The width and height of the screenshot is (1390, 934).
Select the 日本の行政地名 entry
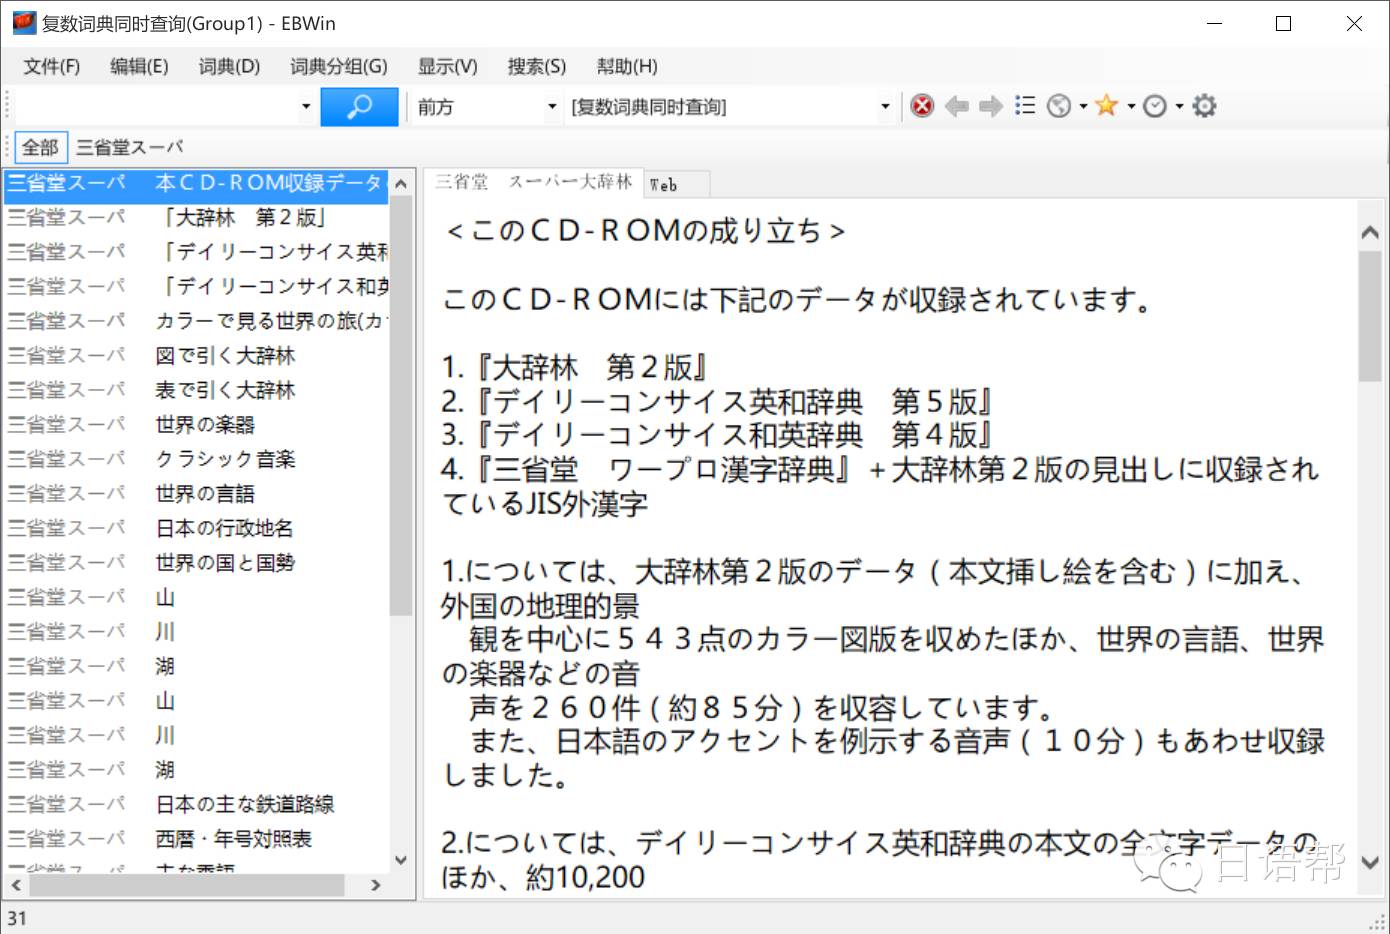coord(196,528)
